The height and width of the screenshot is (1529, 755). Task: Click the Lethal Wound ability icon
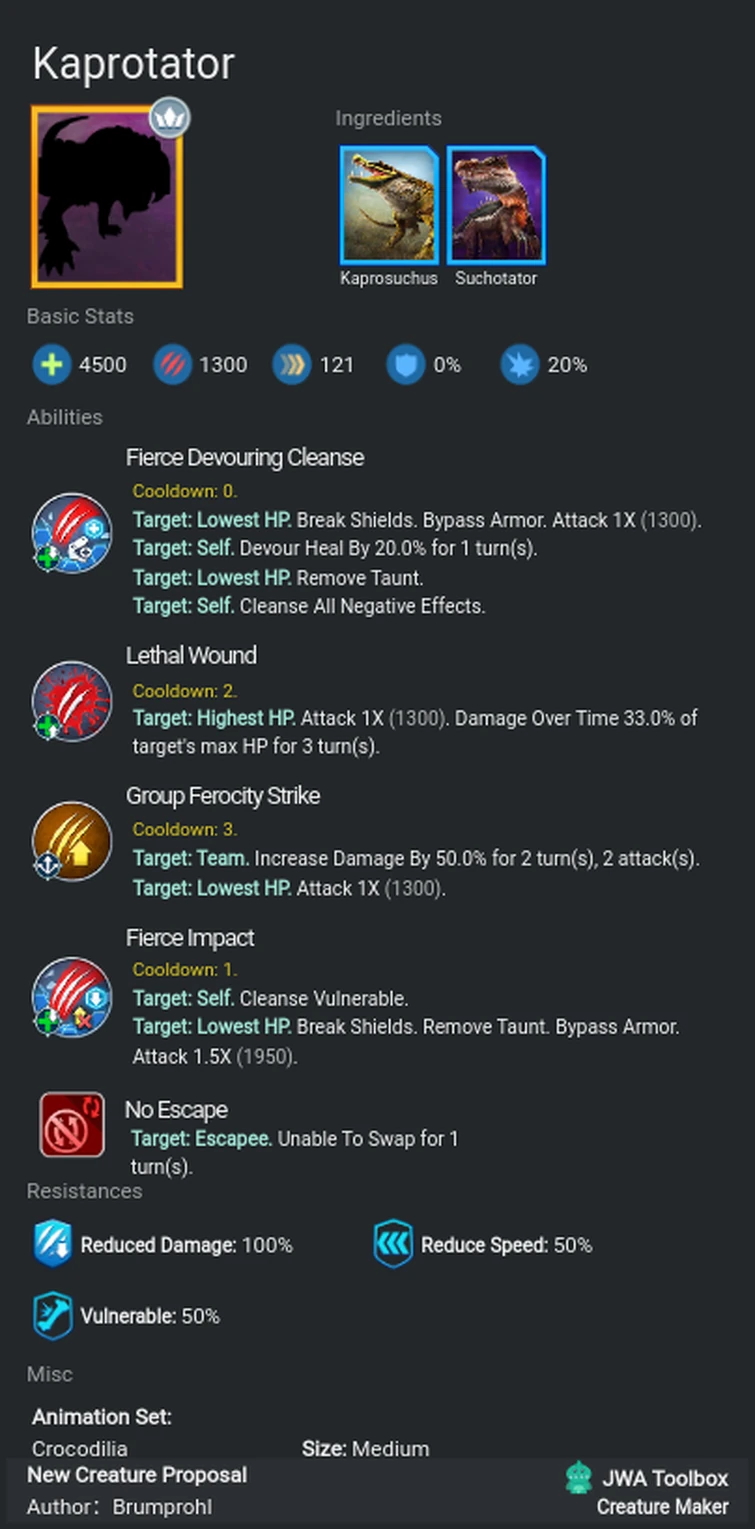point(71,700)
